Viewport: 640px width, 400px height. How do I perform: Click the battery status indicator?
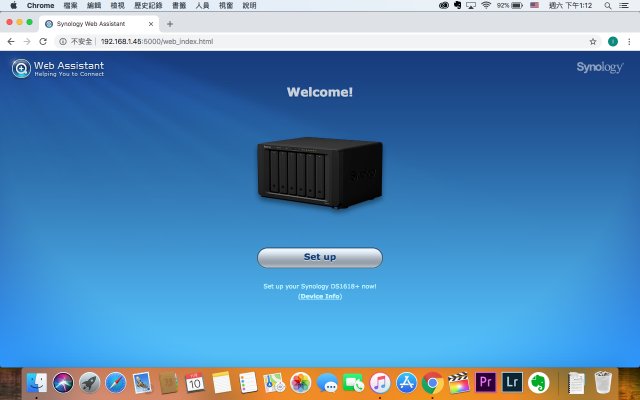510,5
